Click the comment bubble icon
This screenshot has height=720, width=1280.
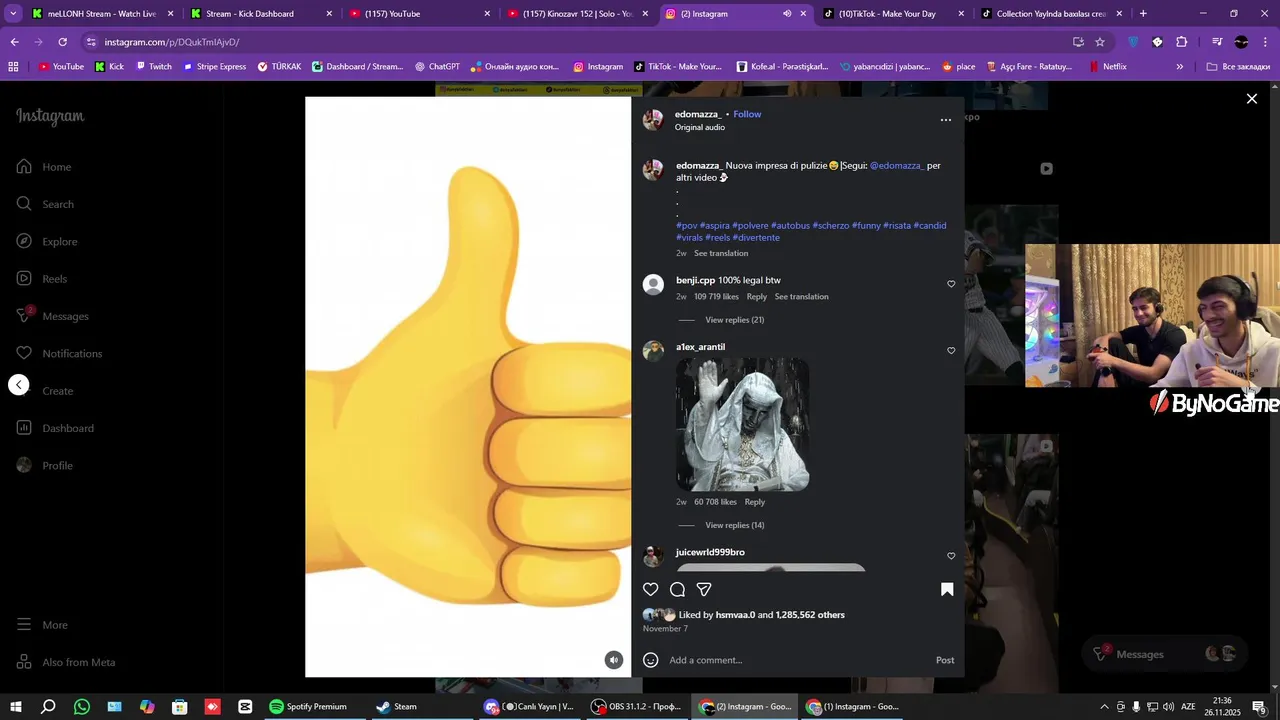point(677,589)
